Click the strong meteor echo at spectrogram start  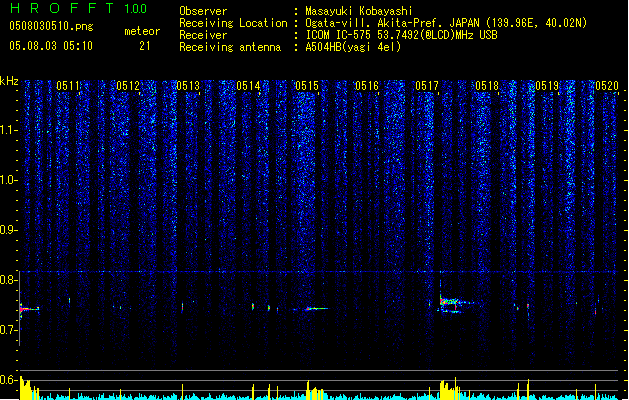[x=28, y=309]
